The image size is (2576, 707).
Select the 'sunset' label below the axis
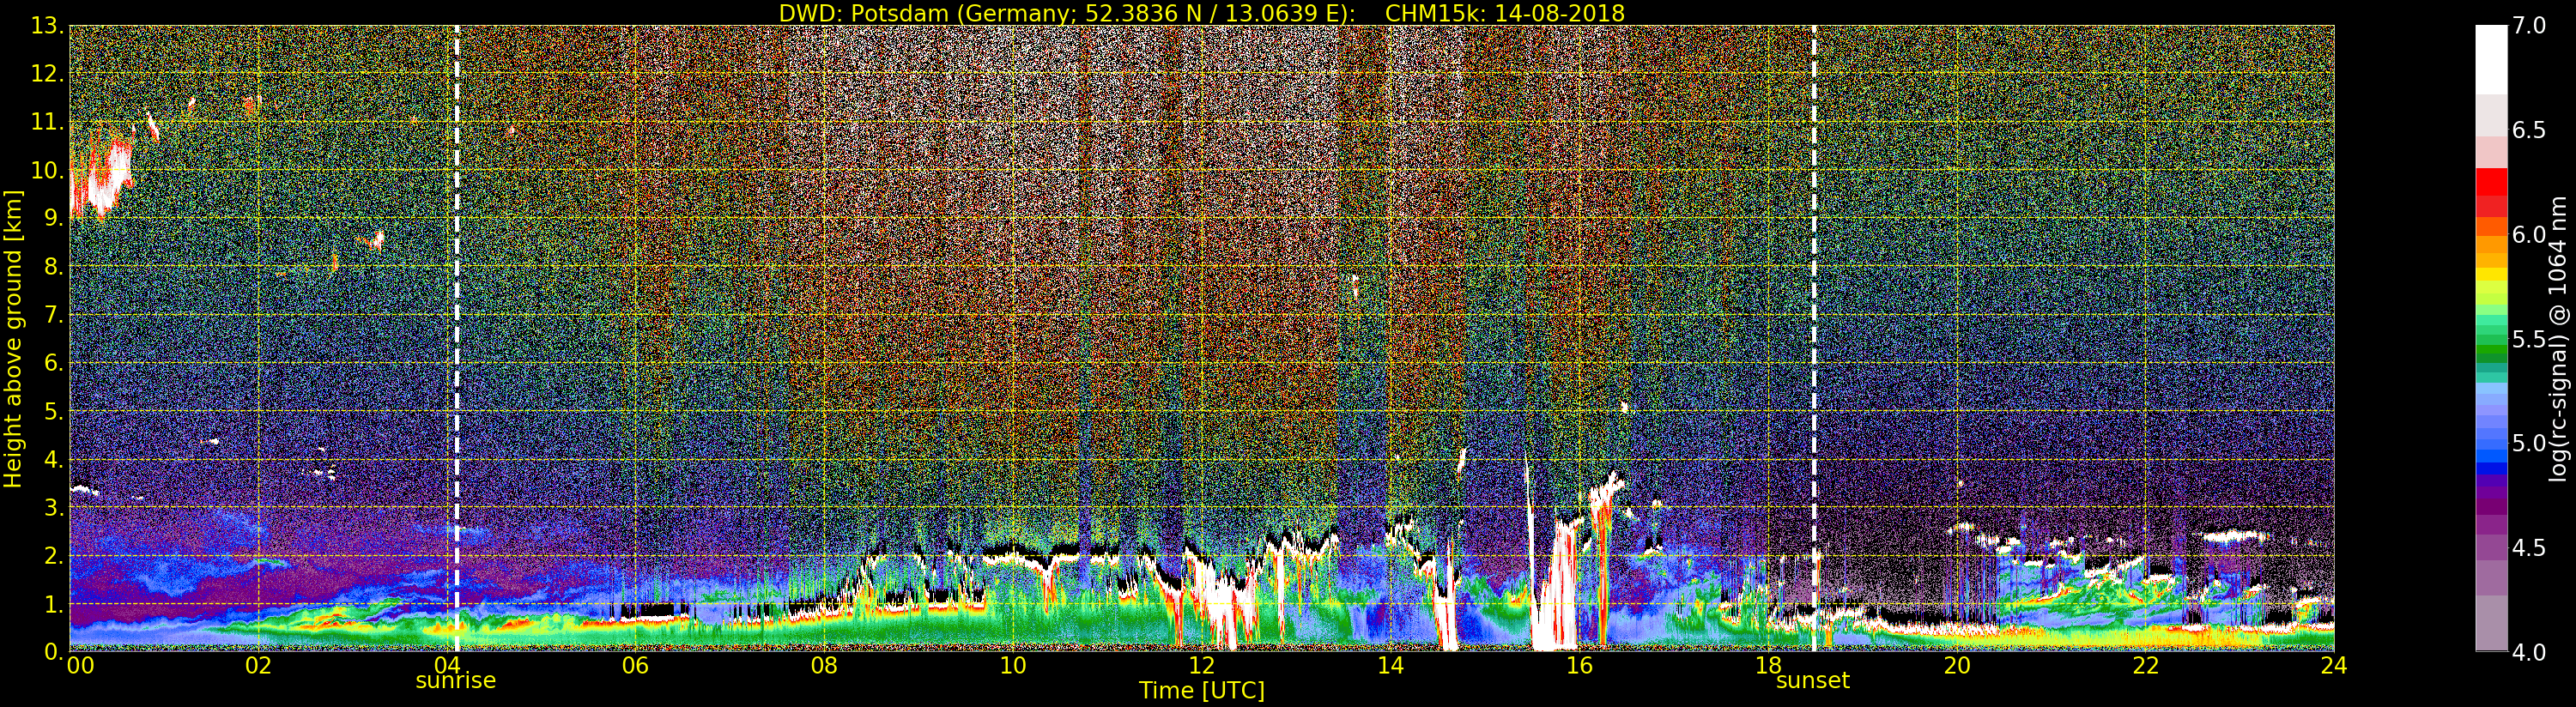(x=1812, y=681)
